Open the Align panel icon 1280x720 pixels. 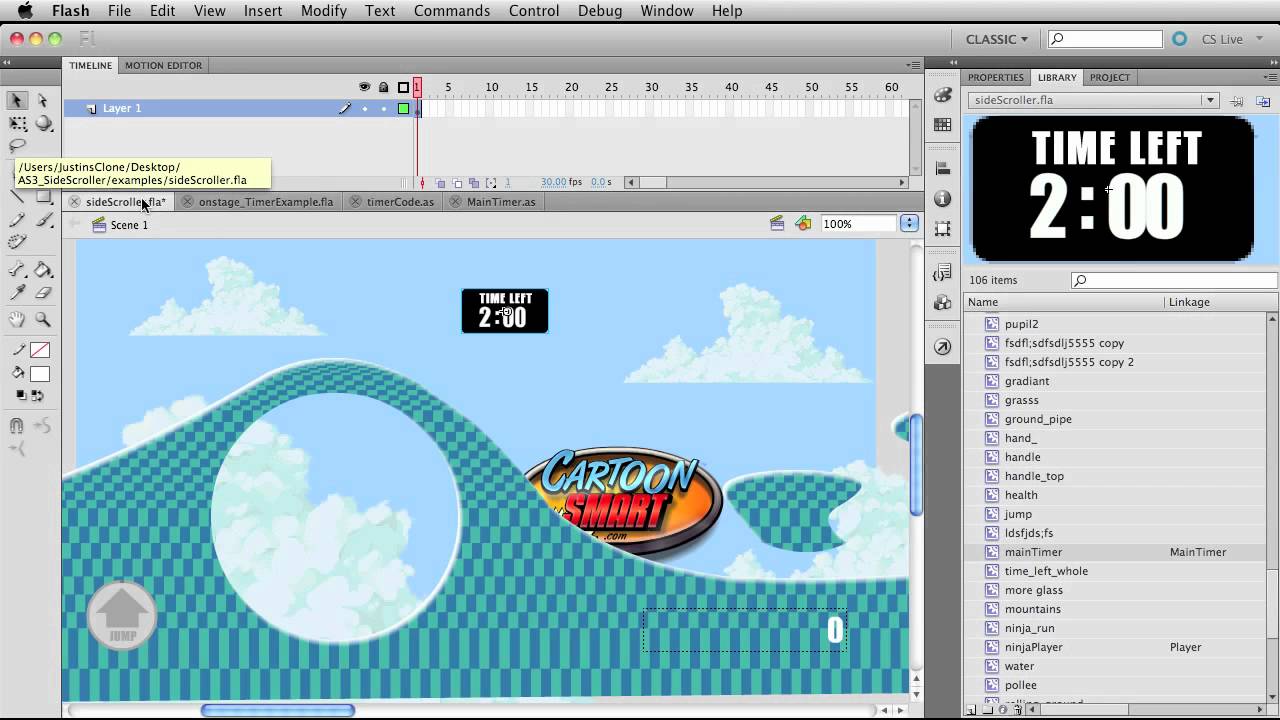coord(942,169)
